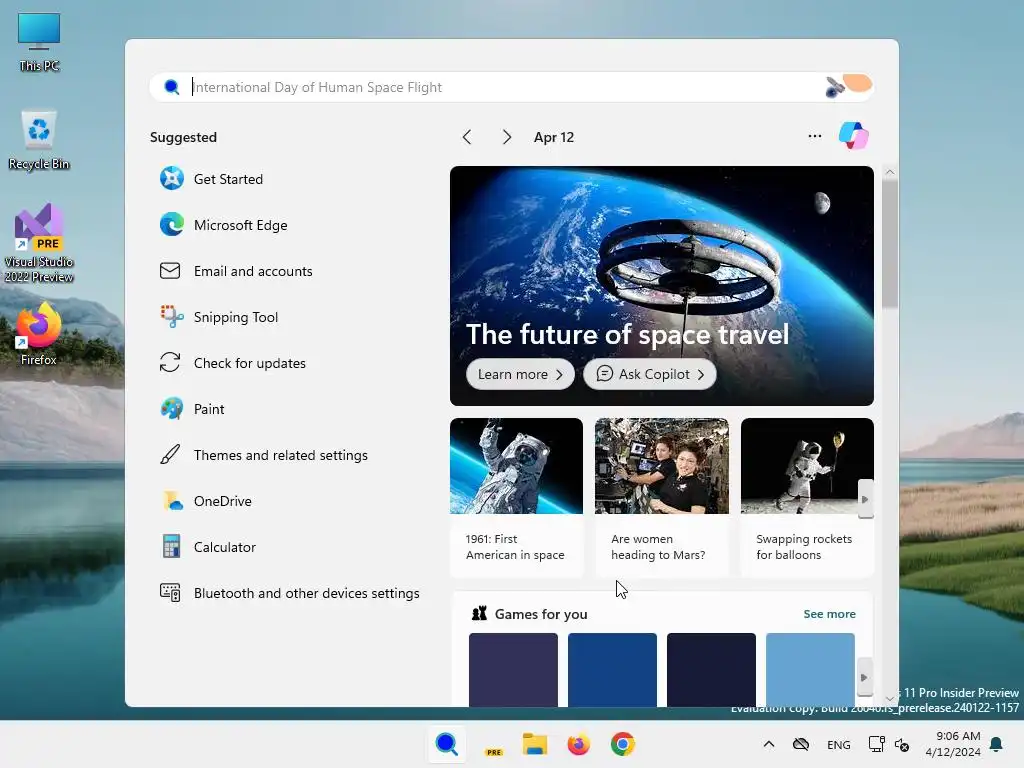This screenshot has height=768, width=1024.
Task: Click the taskbar Search icon
Action: 447,744
